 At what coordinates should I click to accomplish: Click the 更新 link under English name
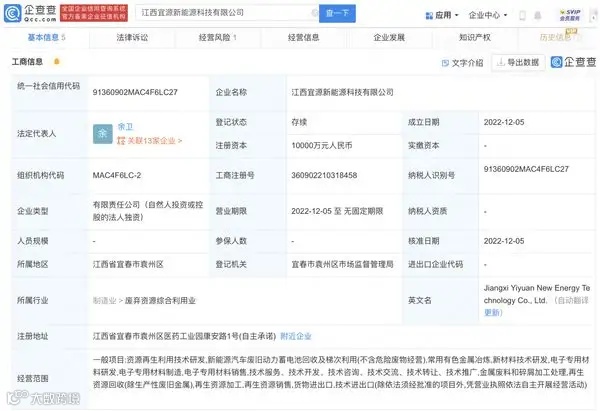pyautogui.click(x=493, y=313)
